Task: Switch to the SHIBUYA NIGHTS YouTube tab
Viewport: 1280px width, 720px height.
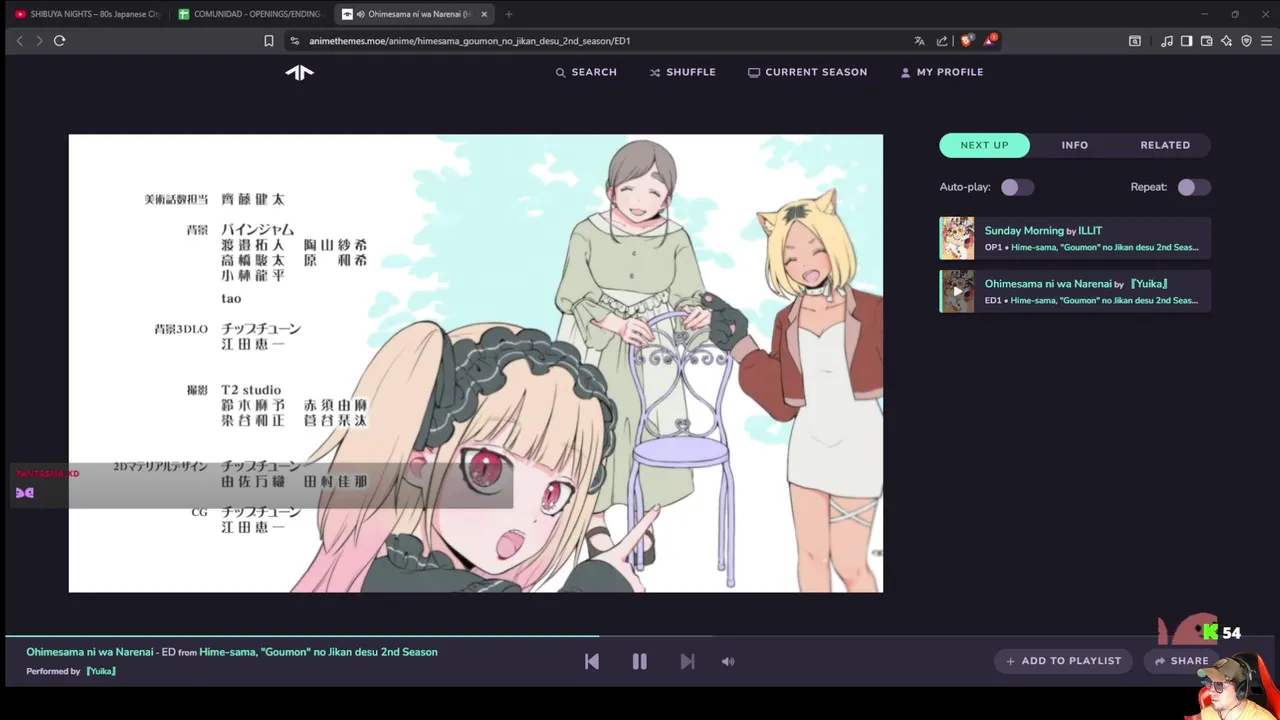Action: pyautogui.click(x=87, y=14)
